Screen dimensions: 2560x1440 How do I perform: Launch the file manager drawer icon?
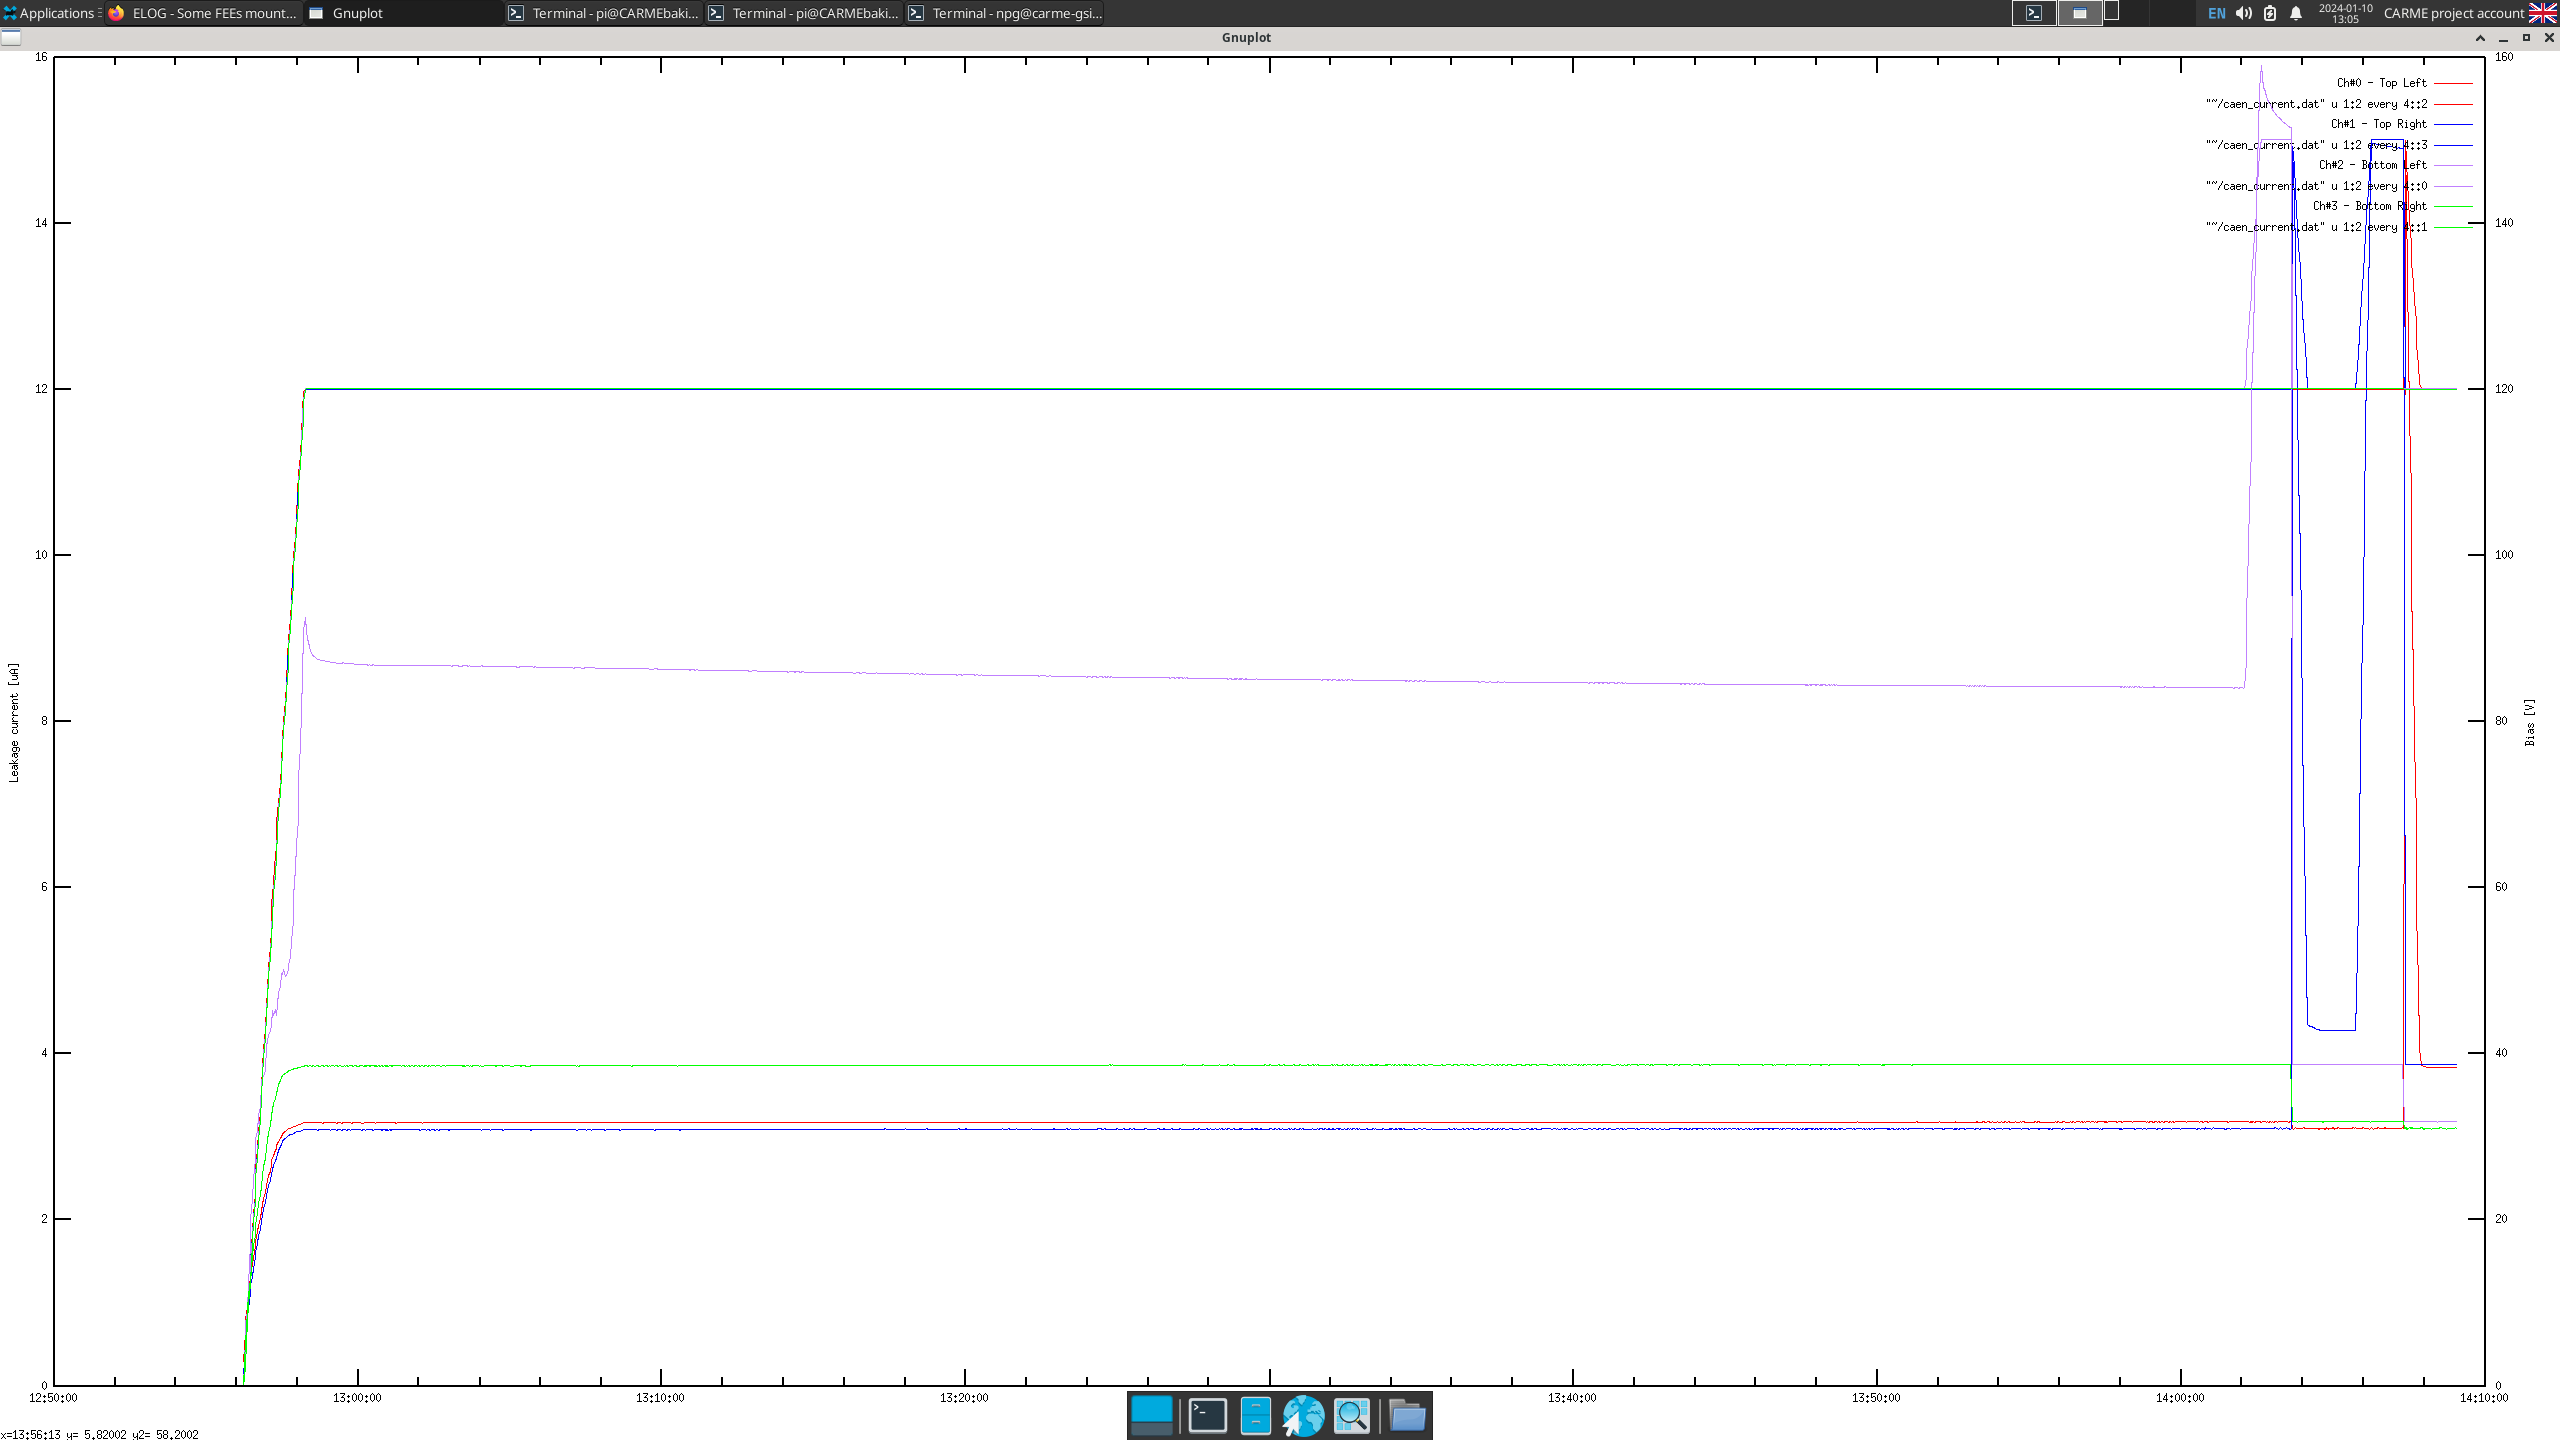1255,1415
